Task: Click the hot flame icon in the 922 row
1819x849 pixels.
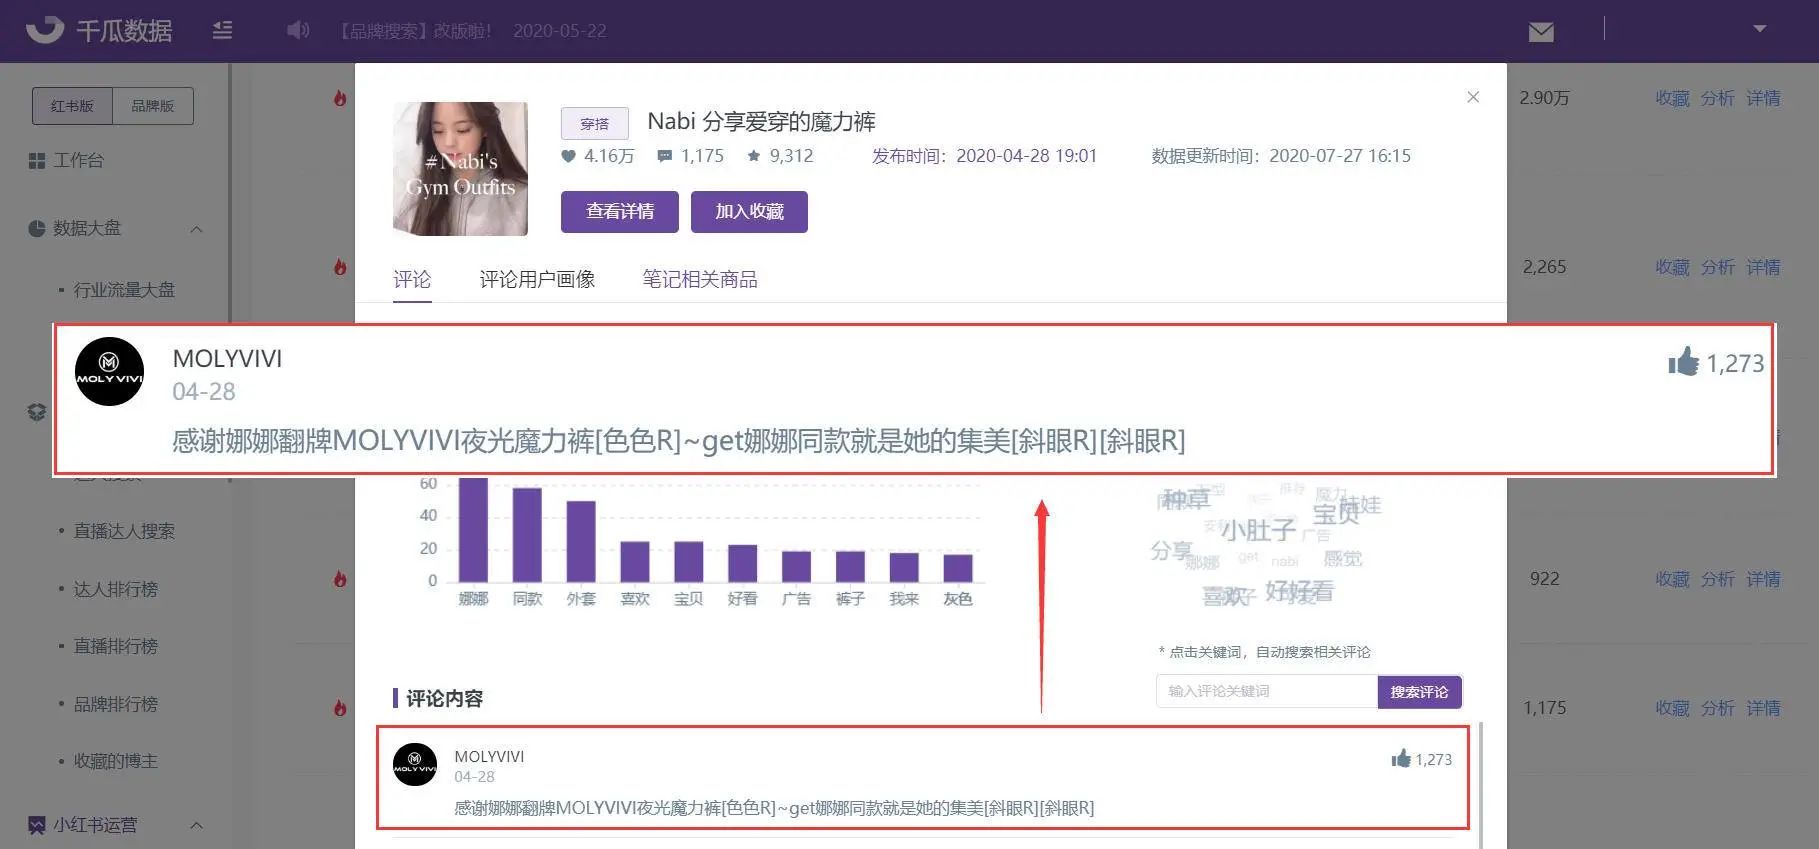Action: (340, 579)
